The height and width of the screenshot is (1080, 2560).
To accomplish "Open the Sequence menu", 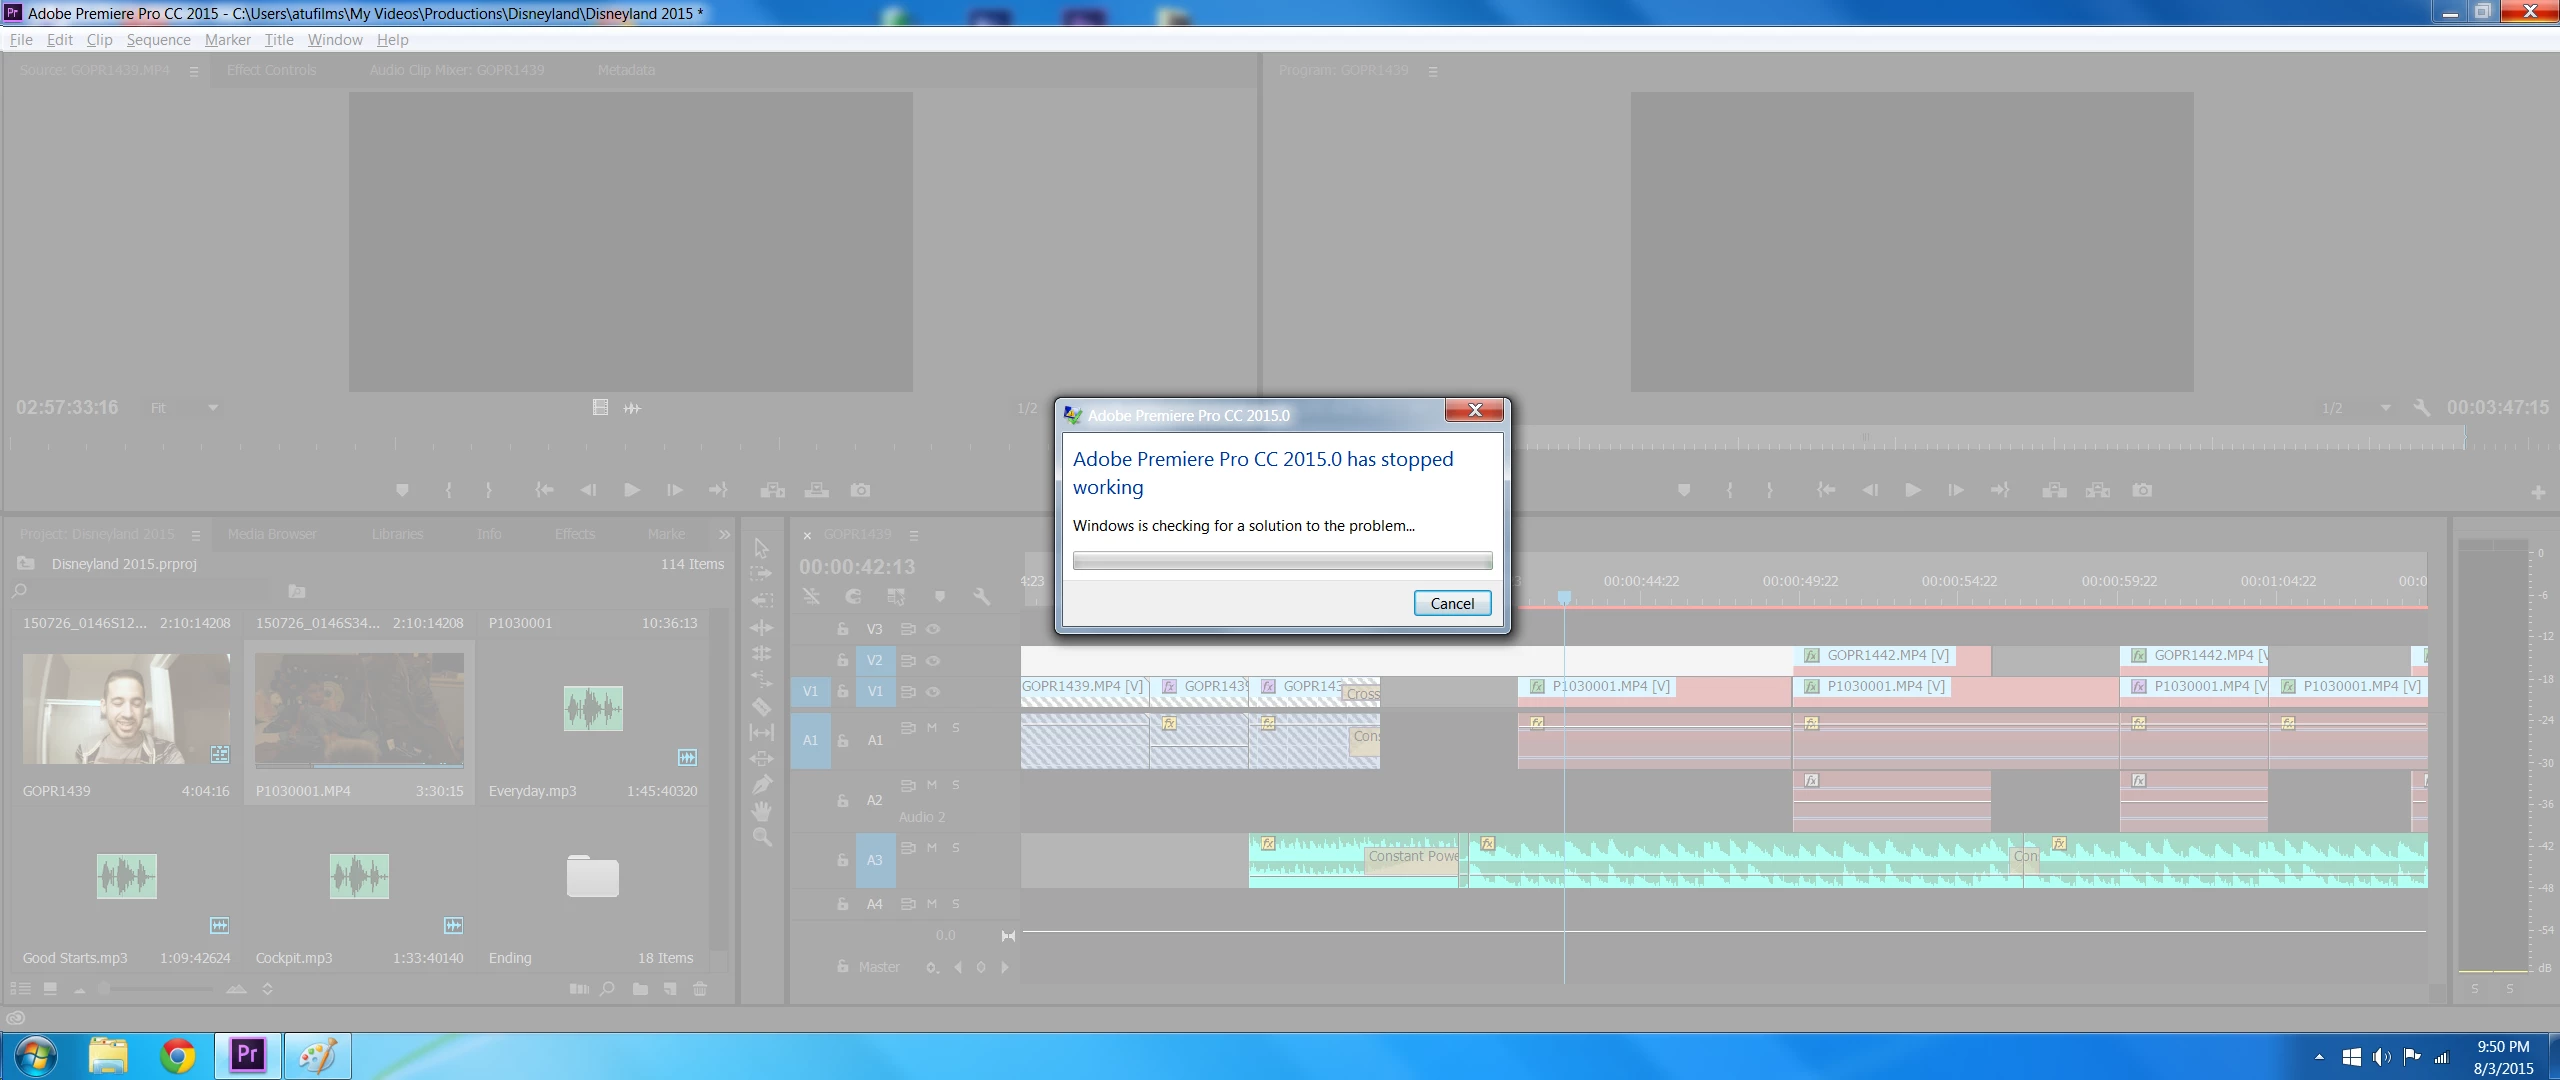I will 158,40.
